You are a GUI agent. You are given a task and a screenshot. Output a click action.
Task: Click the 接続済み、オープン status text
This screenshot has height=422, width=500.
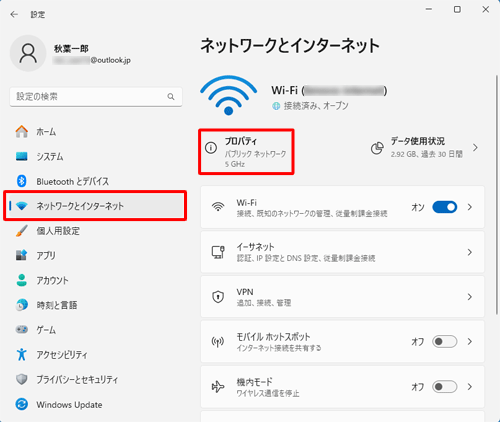316,106
